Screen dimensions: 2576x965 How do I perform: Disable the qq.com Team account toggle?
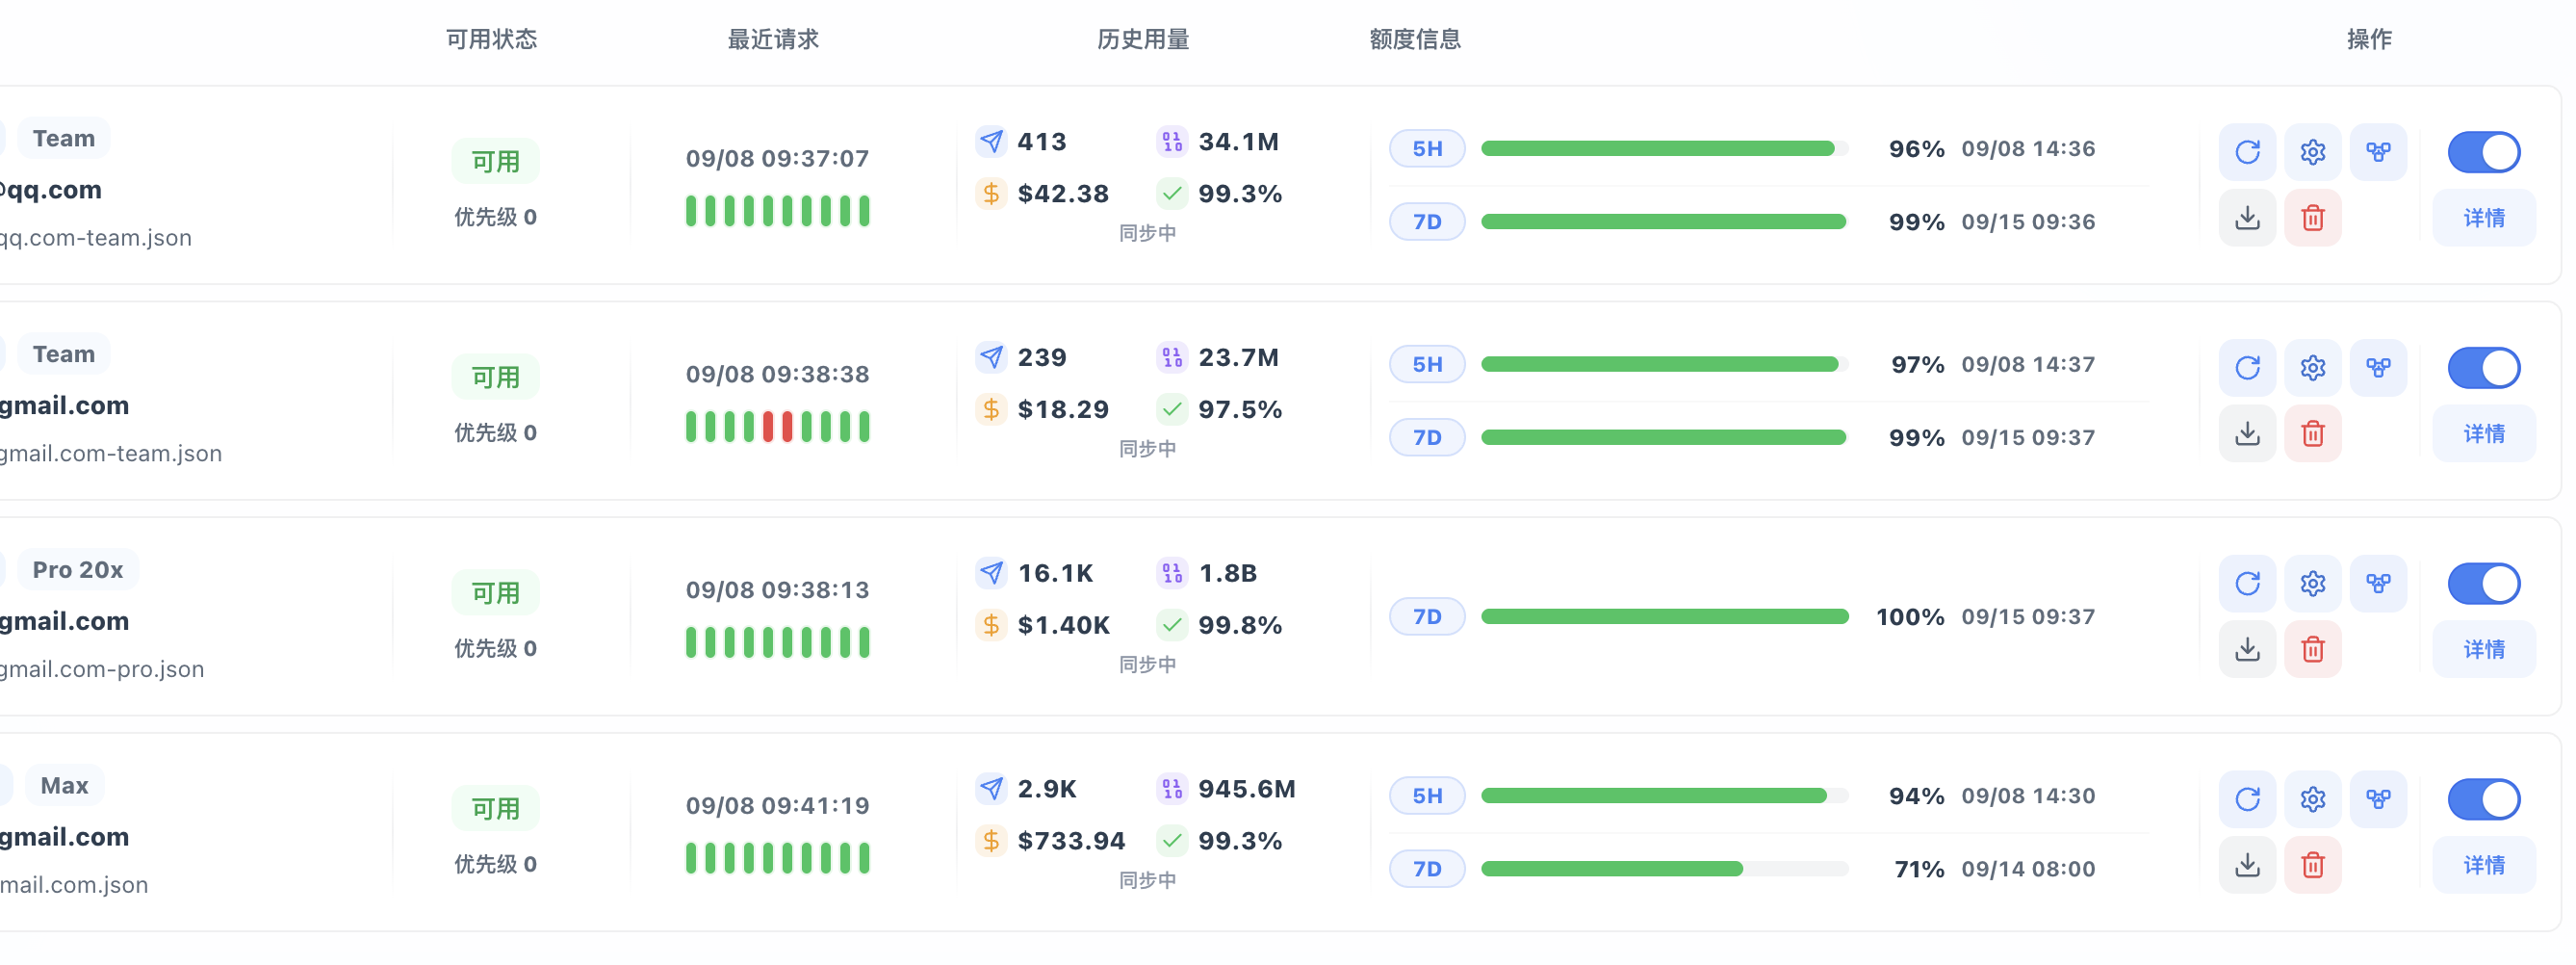coord(2483,152)
